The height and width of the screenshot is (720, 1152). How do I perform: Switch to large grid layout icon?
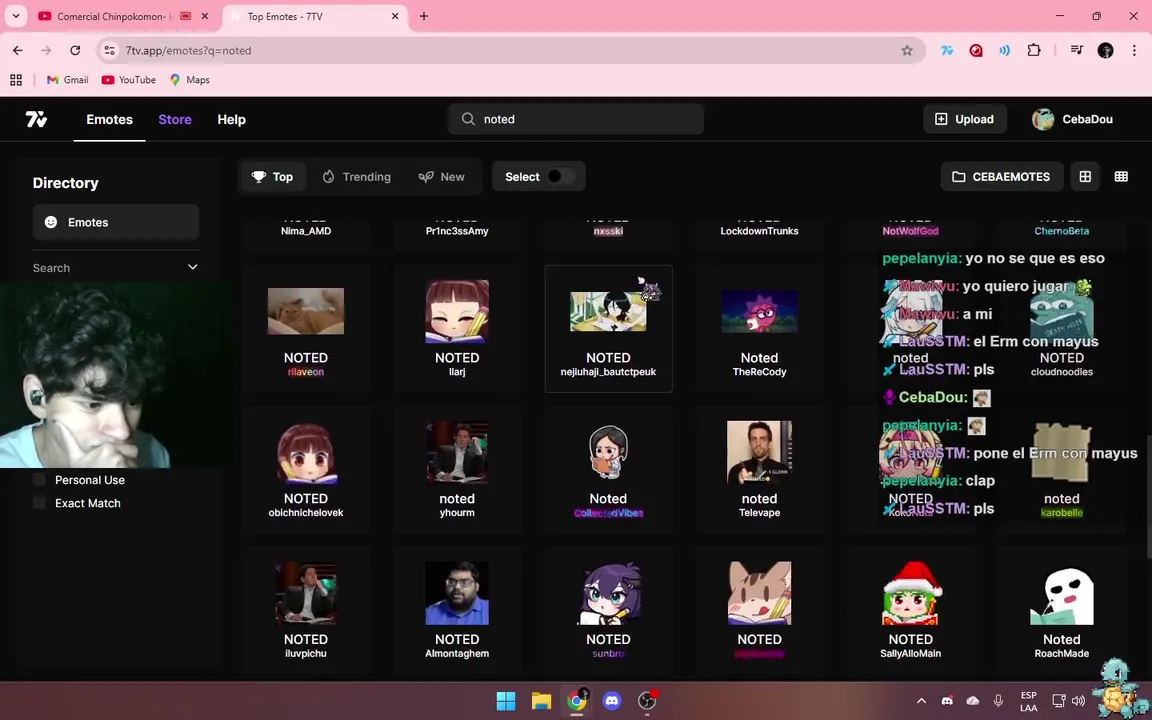click(1085, 176)
